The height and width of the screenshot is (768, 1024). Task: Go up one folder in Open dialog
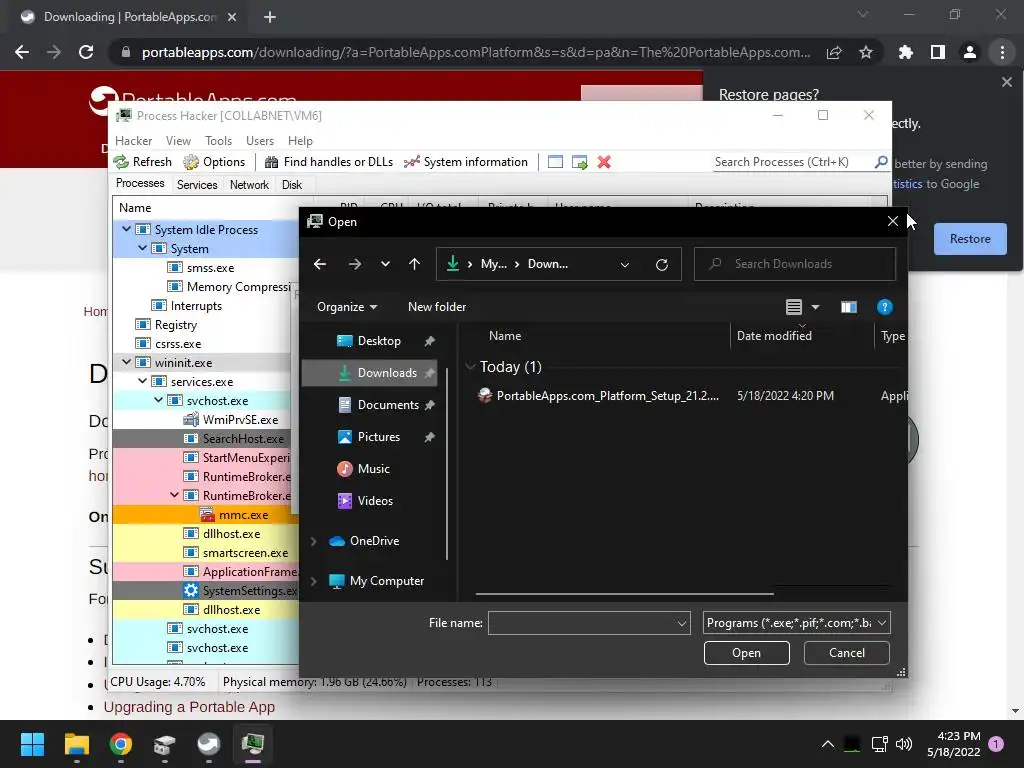(414, 264)
